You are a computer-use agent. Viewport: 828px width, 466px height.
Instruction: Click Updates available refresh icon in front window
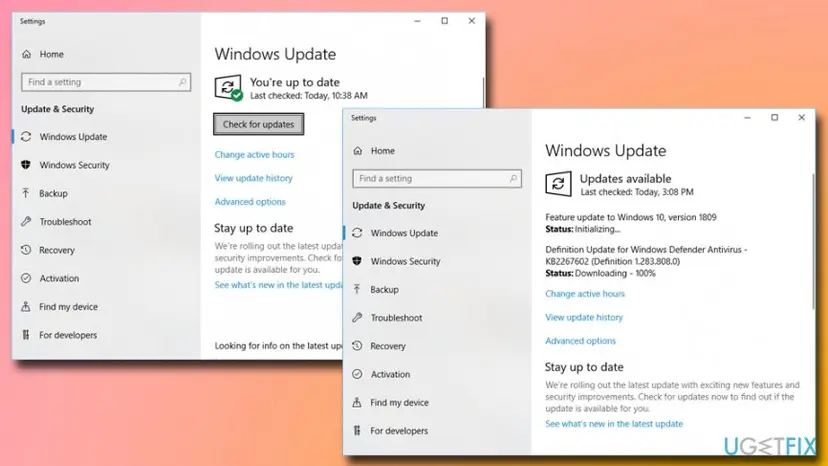pyautogui.click(x=558, y=184)
